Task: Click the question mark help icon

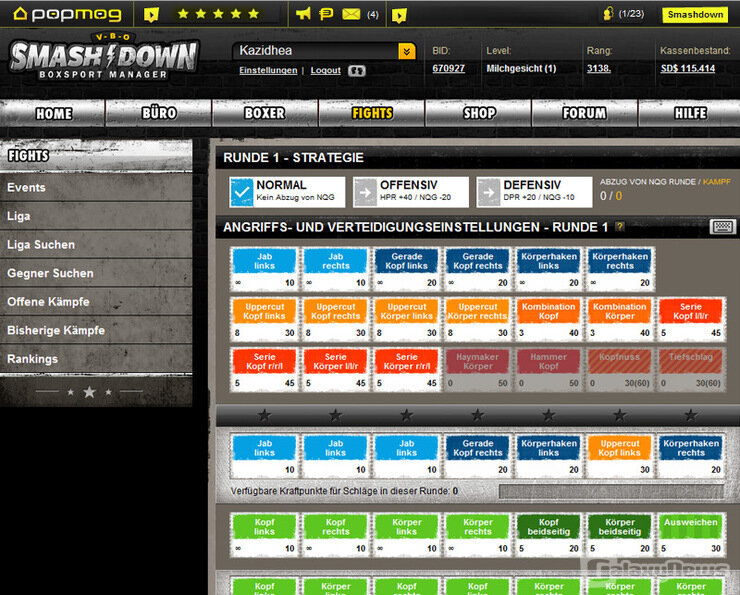Action: coord(620,227)
